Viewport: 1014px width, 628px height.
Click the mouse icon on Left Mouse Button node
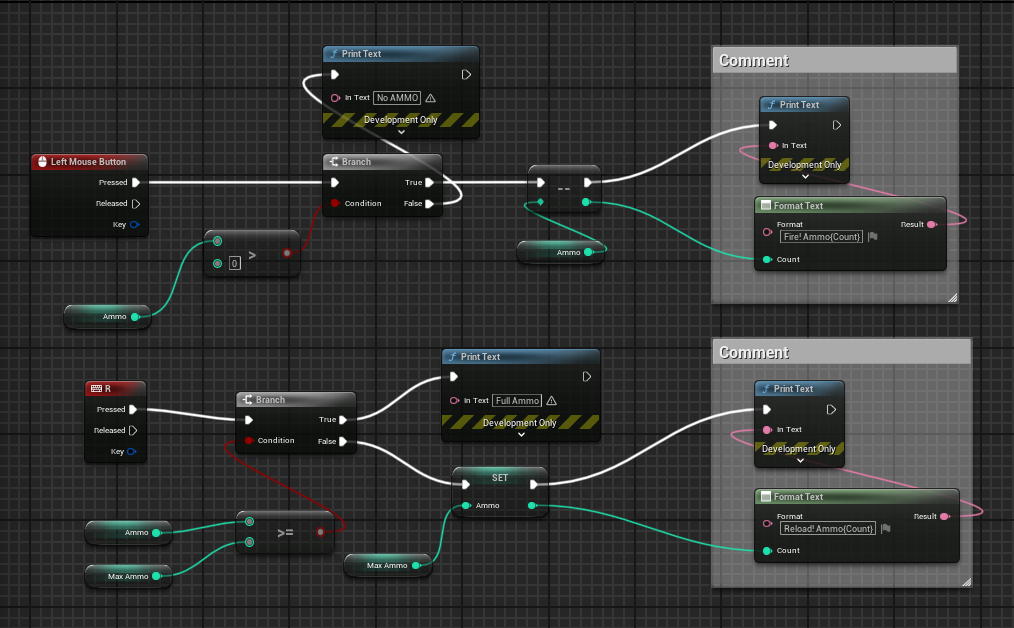tap(41, 162)
